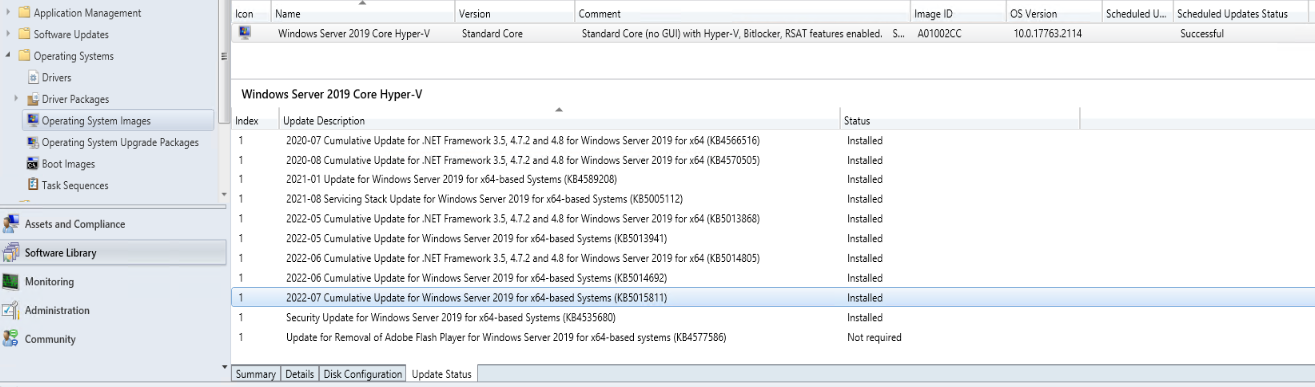Sort images by the Name column header
Screen dimensions: 1315x387
tap(364, 14)
